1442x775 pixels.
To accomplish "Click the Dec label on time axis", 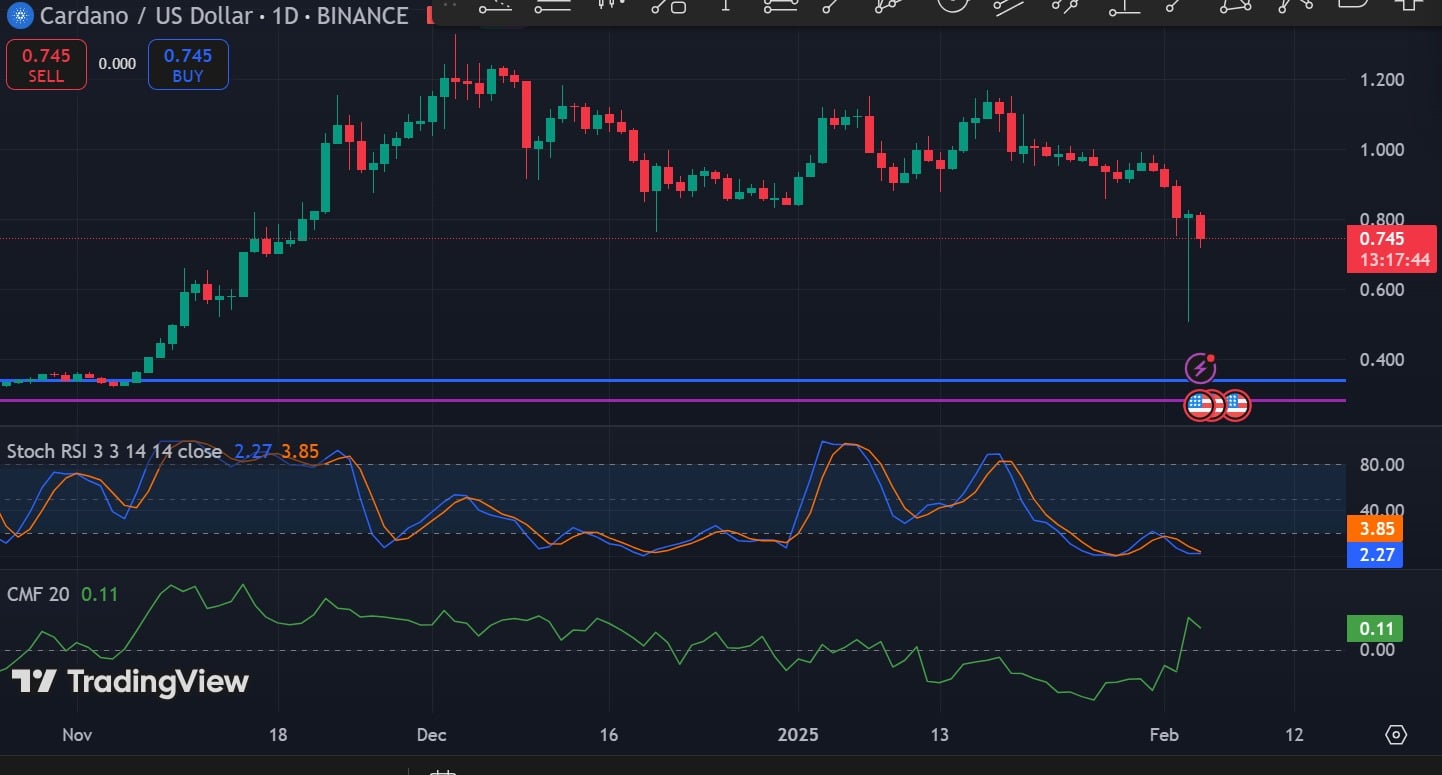I will click(432, 735).
